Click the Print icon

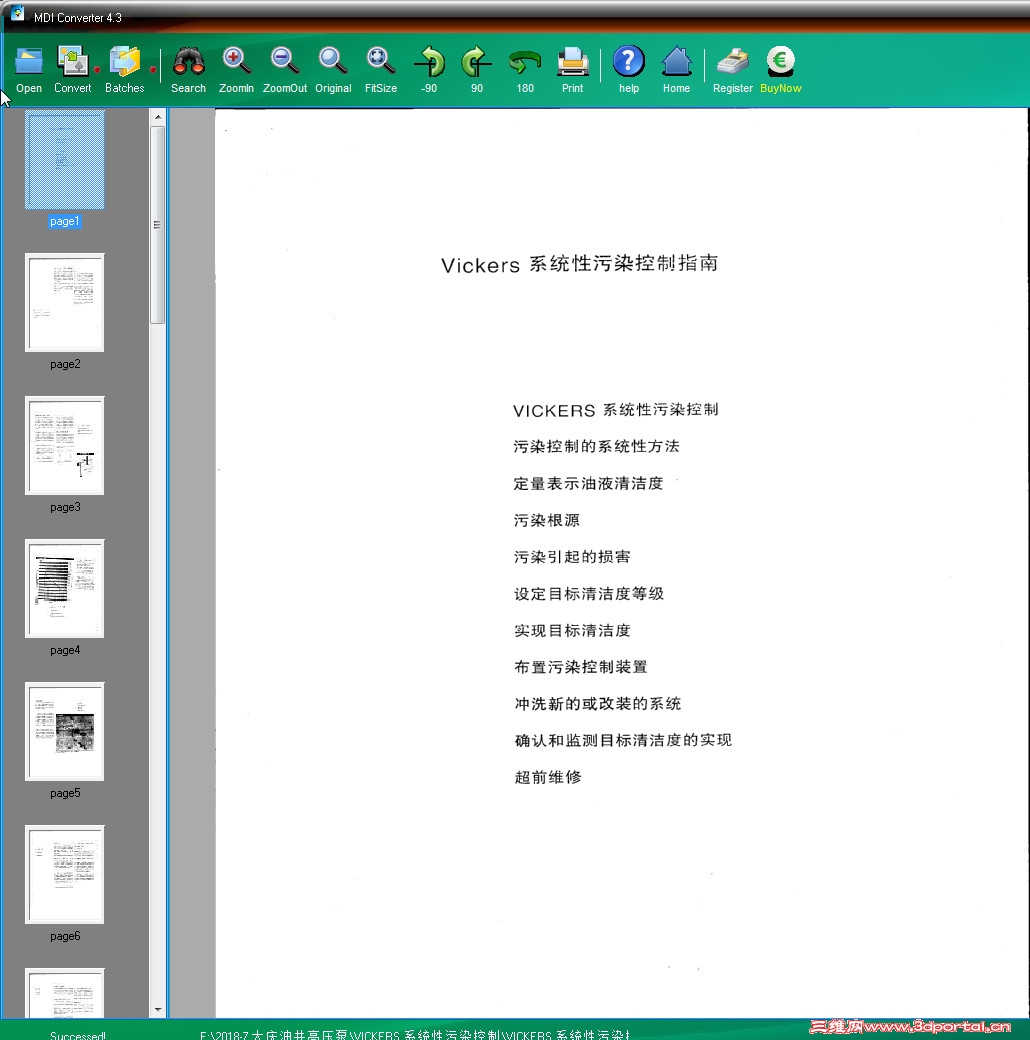click(572, 62)
